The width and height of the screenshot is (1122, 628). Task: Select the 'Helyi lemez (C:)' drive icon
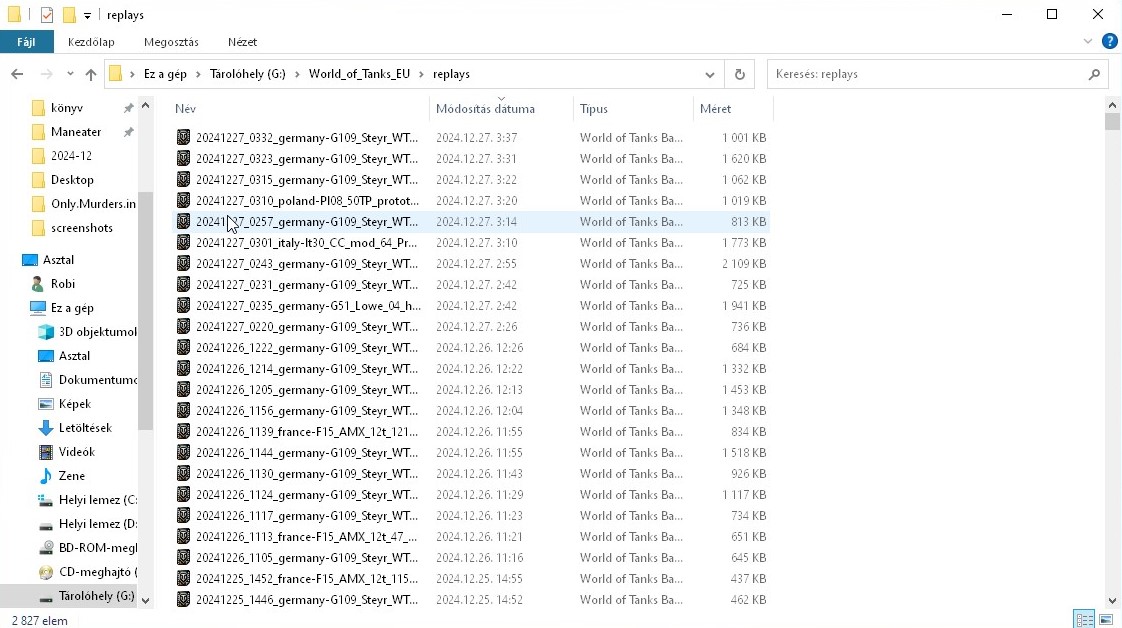pos(46,500)
